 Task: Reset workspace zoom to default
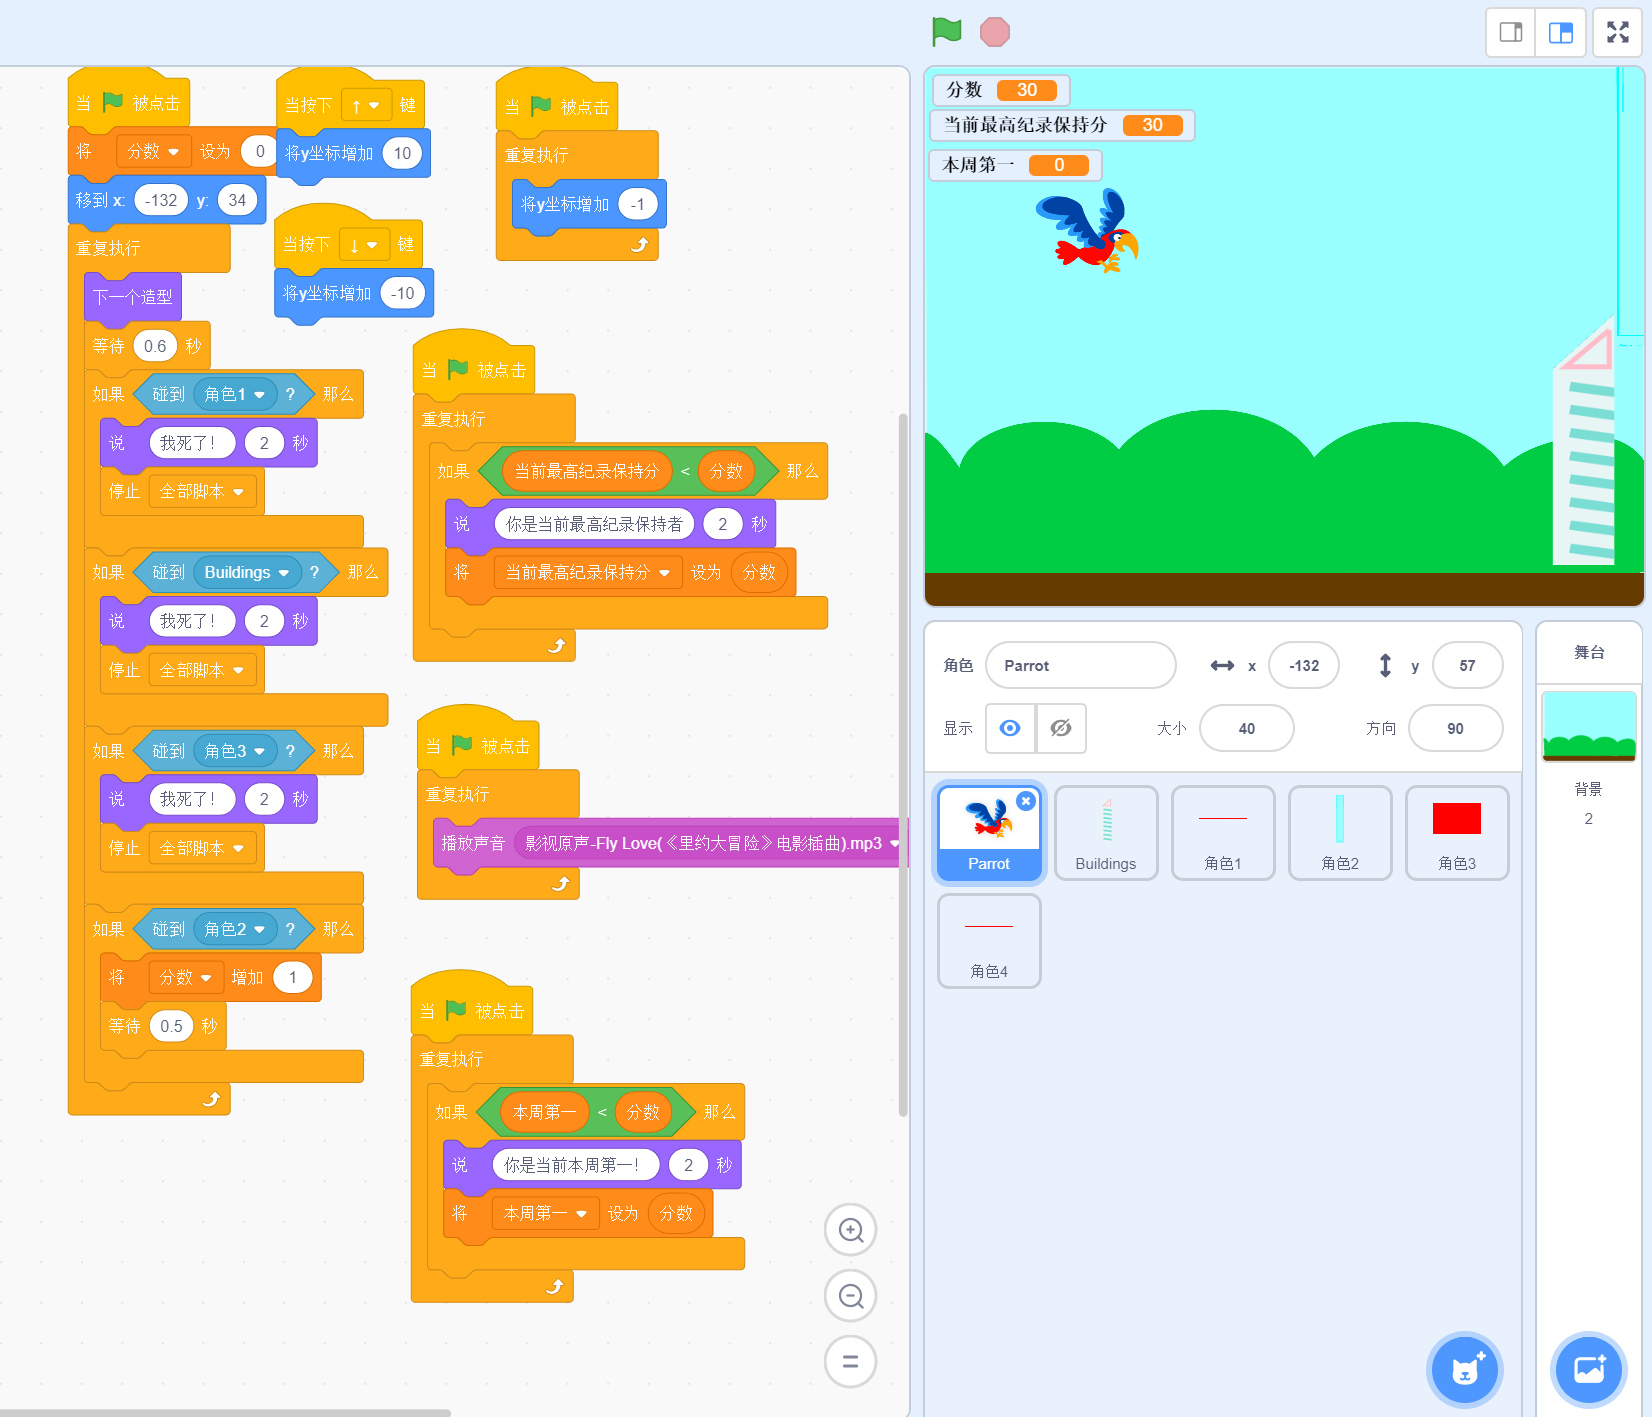850,1361
